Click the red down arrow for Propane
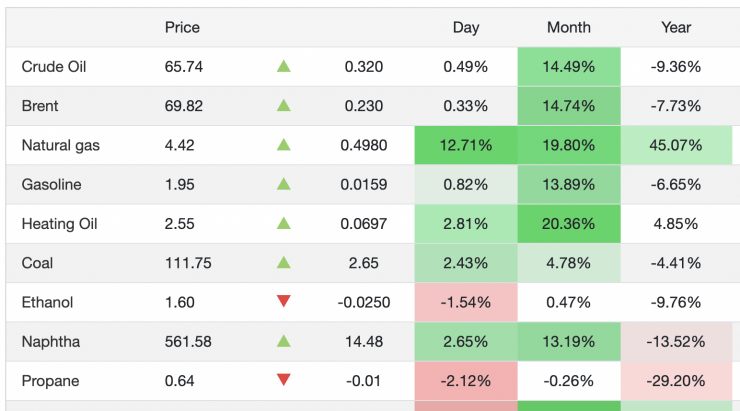This screenshot has height=411, width=740. [283, 380]
